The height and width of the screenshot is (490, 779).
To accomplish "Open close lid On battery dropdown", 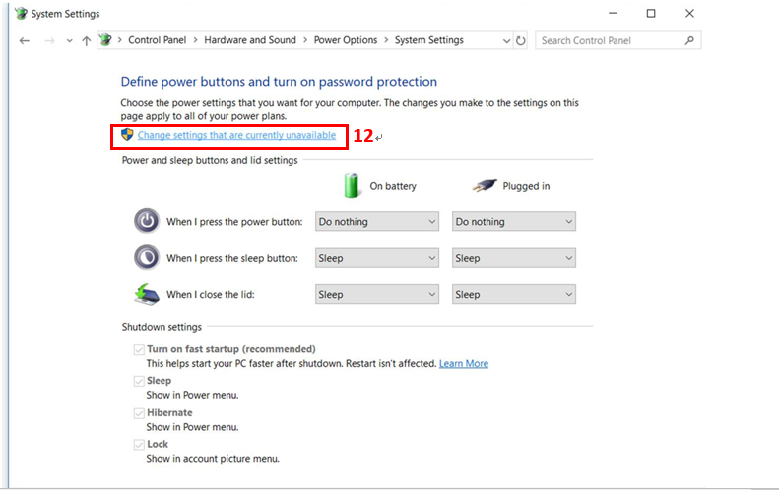I will [377, 294].
